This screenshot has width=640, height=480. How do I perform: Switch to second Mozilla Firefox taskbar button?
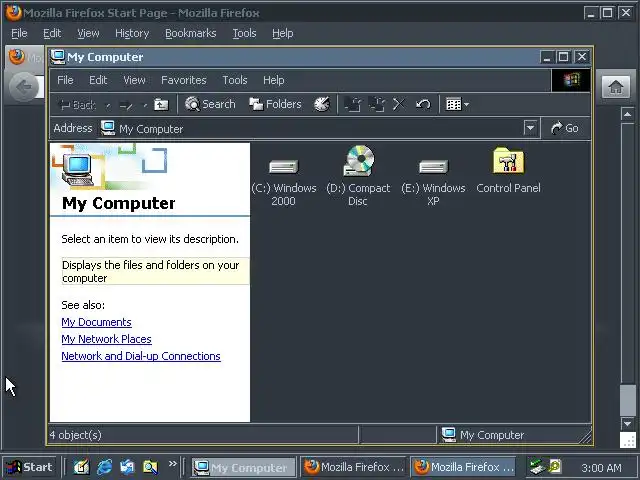point(463,467)
